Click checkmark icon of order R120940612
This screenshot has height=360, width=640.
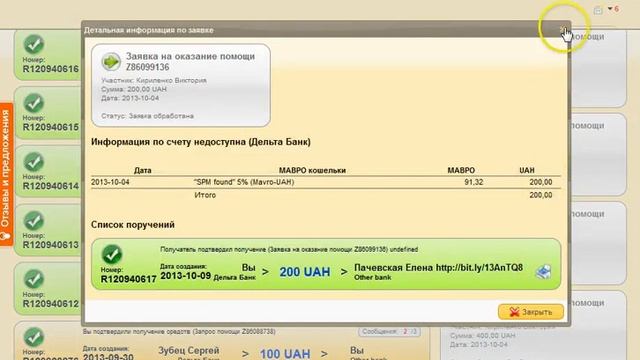[33, 279]
